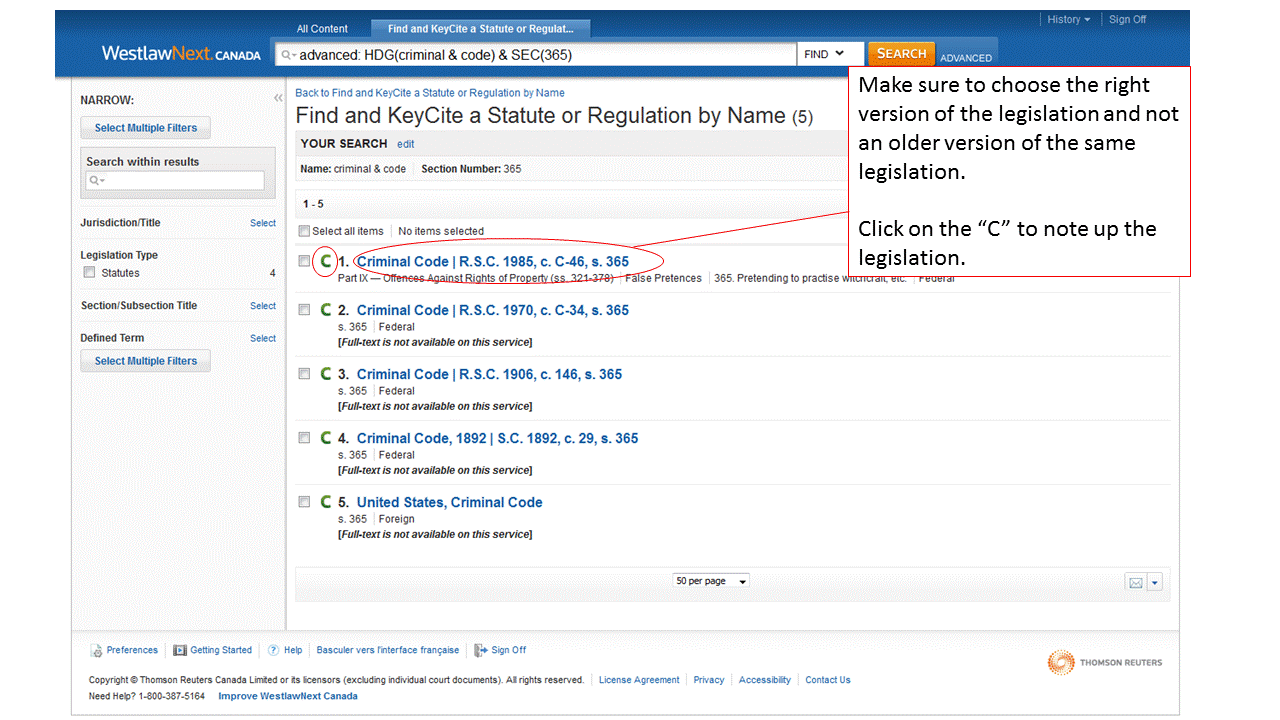This screenshot has width=1280, height=720.
Task: Check the box for result 1 R.S.C. 1985
Action: point(304,261)
